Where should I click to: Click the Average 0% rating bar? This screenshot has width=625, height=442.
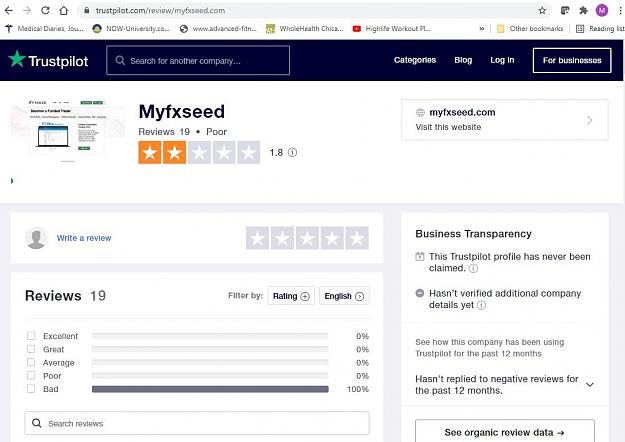[210, 362]
